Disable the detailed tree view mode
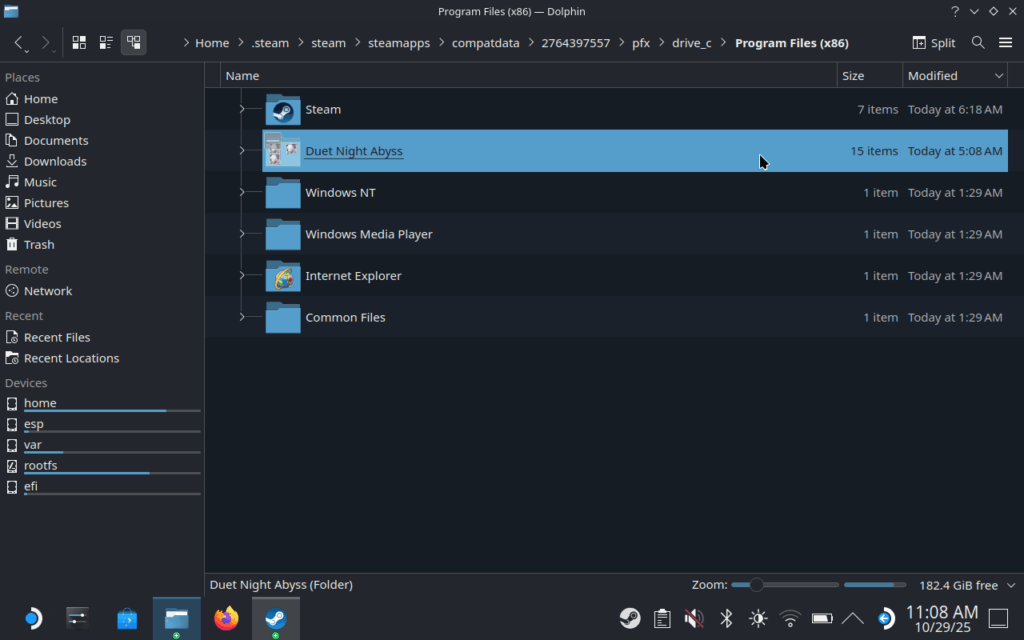1024x640 pixels. (134, 42)
